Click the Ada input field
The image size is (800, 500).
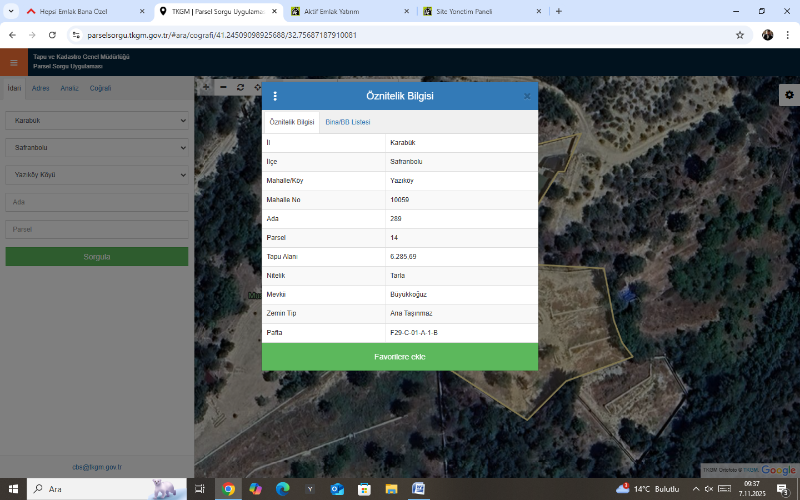[x=96, y=202]
